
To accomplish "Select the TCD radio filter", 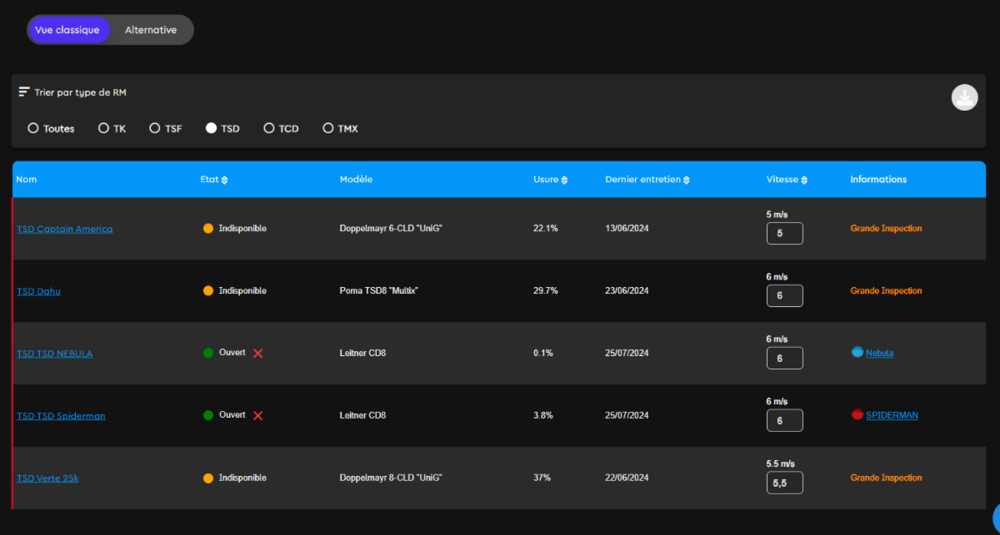I will 269,128.
